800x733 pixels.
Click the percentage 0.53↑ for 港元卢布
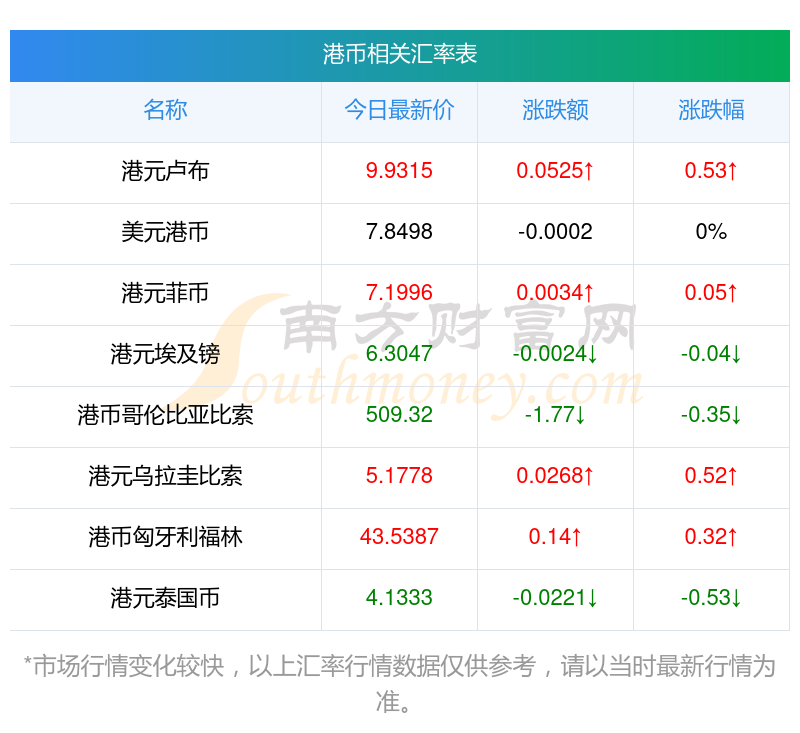711,170
